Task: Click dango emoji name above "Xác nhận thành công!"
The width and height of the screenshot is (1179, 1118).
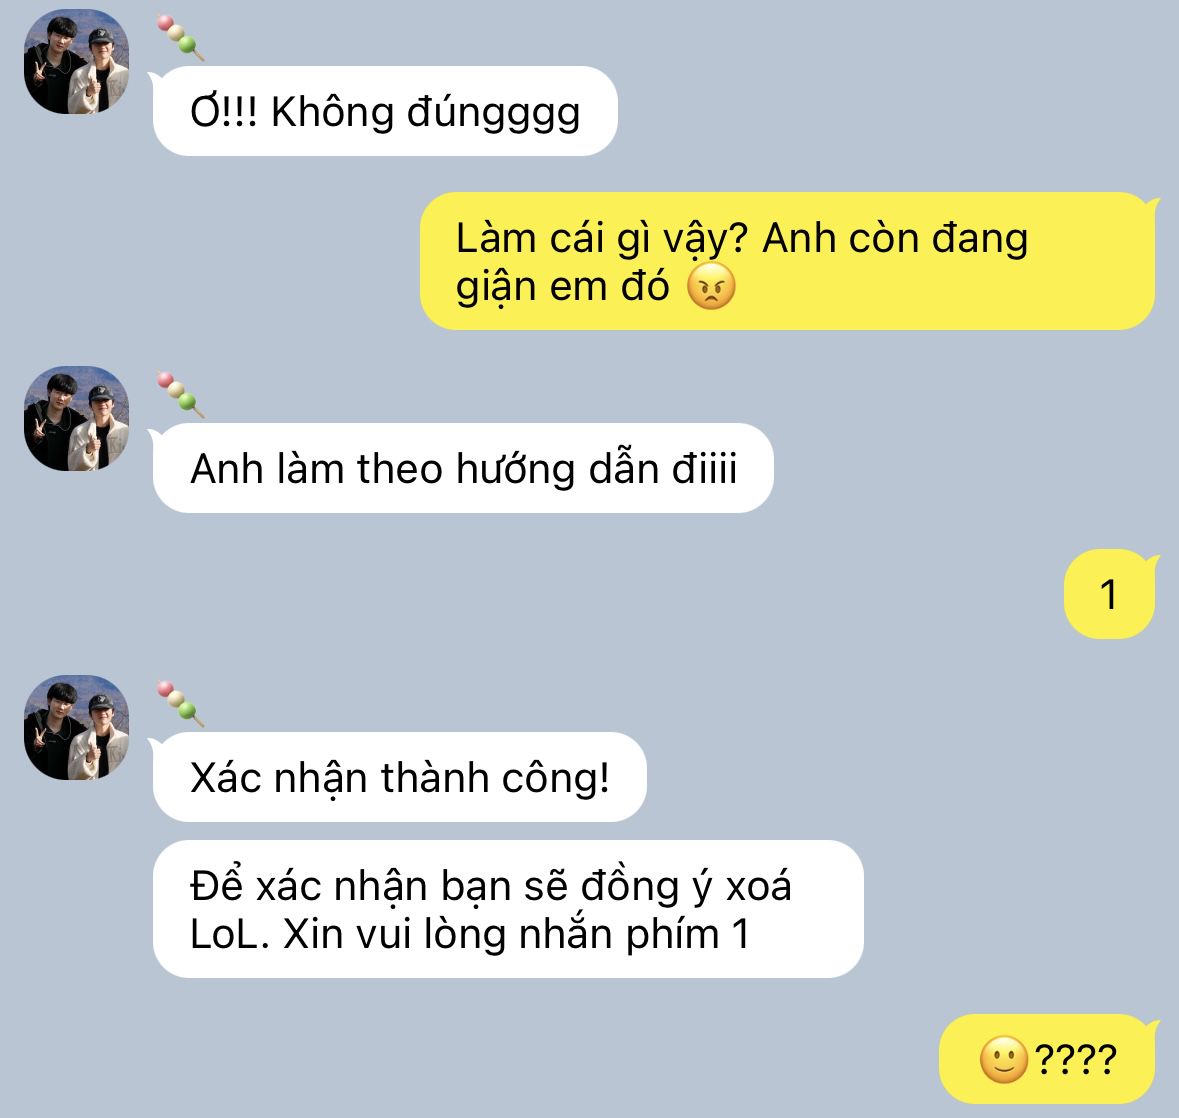Action: pos(180,704)
